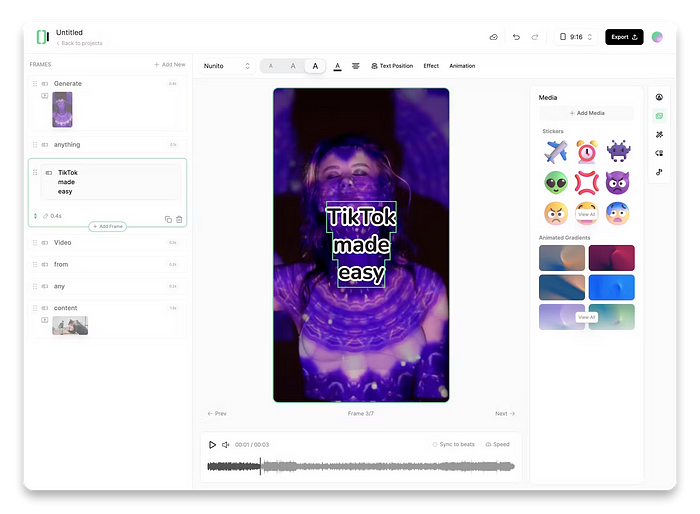Click the playhead marker on waveform
Image resolution: width=700 pixels, height=514 pixels.
pos(260,466)
